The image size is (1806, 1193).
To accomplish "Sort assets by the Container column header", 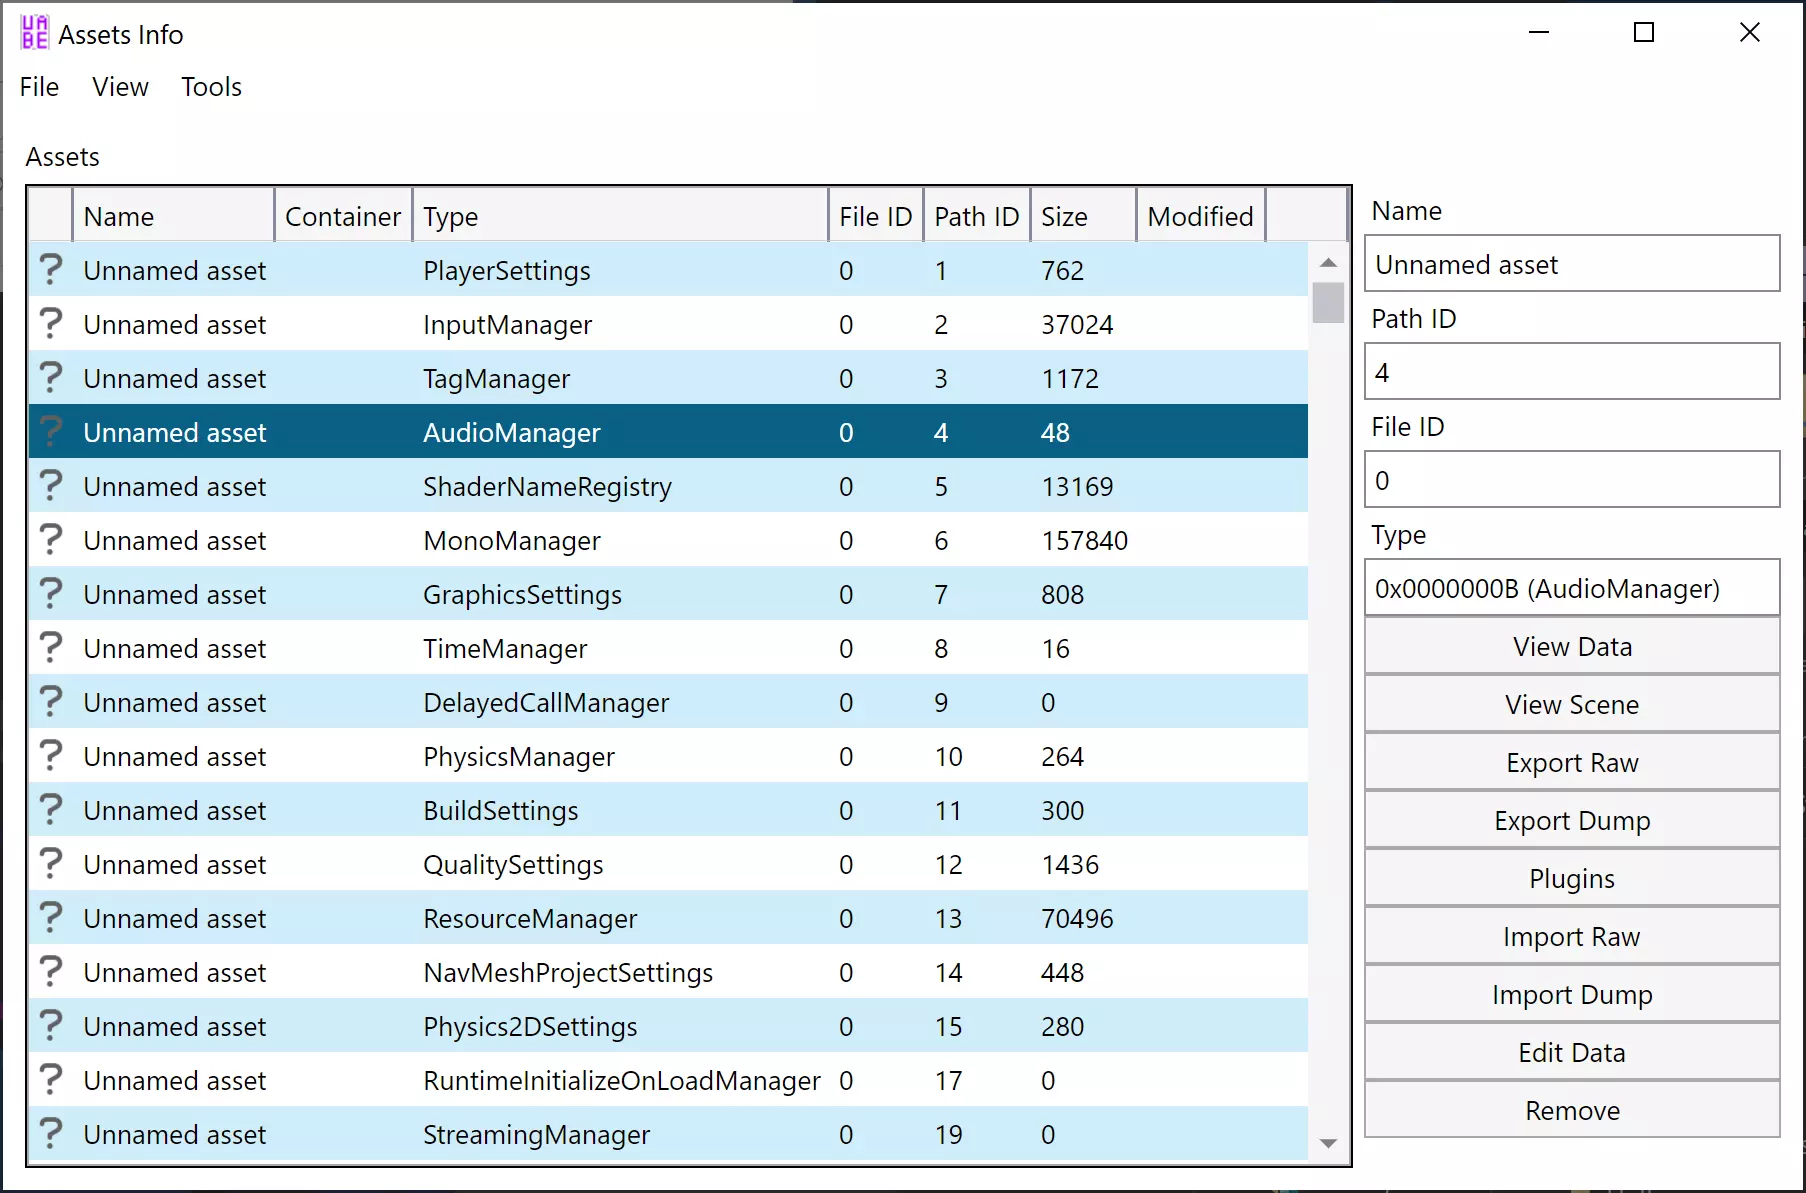I will click(x=343, y=216).
